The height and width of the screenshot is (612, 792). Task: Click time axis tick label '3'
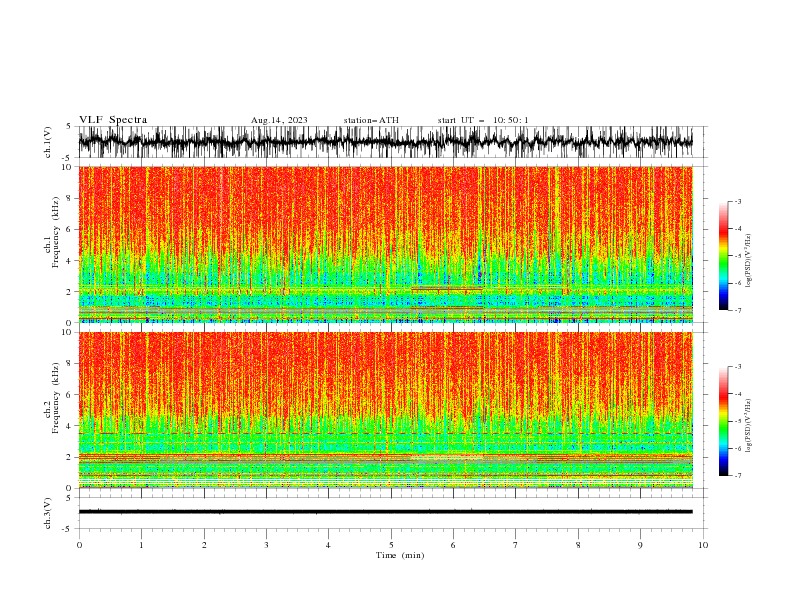pyautogui.click(x=266, y=545)
